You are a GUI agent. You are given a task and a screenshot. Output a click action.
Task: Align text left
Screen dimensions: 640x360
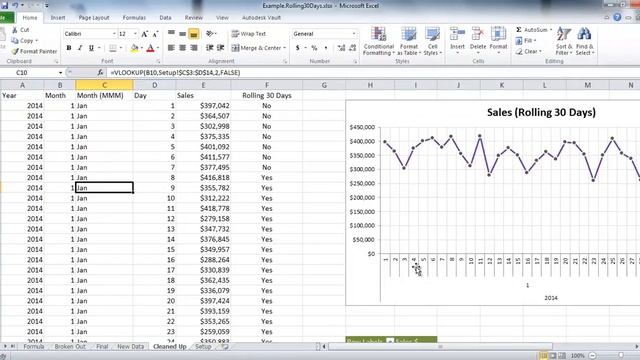(171, 48)
